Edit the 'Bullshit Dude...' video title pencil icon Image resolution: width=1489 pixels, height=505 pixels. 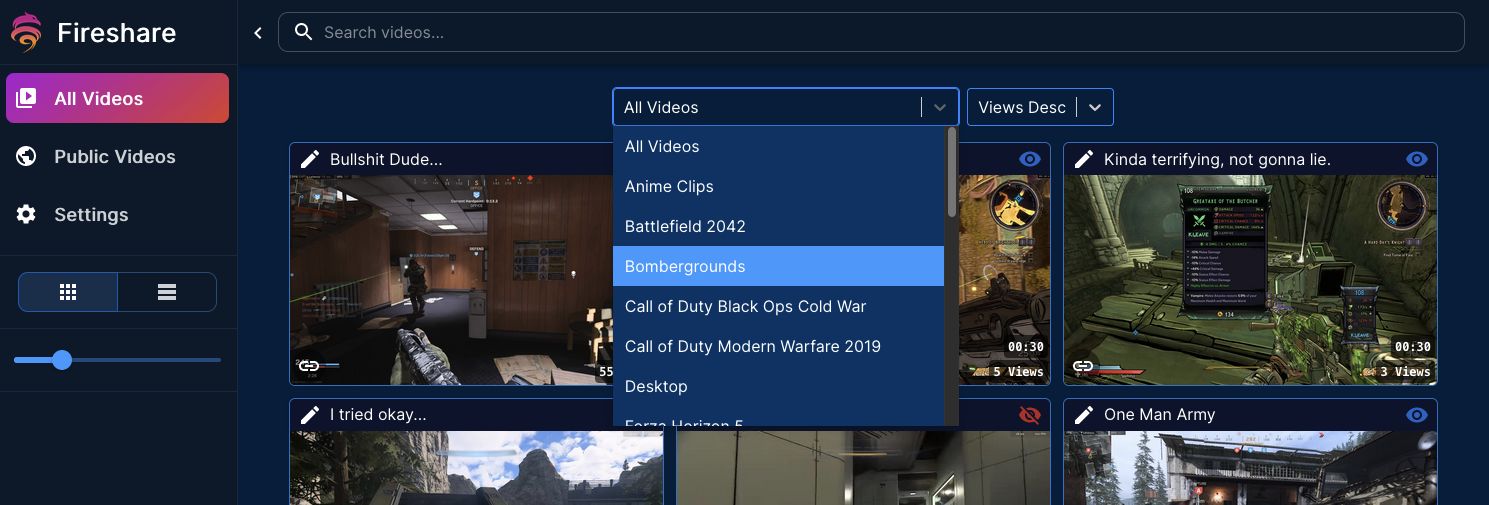tap(310, 159)
